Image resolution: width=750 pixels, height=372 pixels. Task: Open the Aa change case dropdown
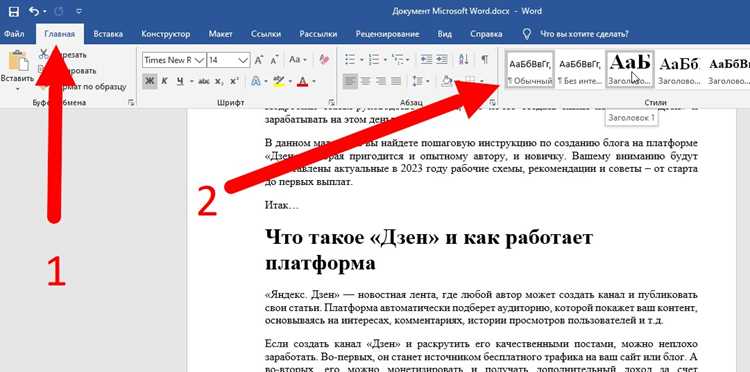[298, 60]
